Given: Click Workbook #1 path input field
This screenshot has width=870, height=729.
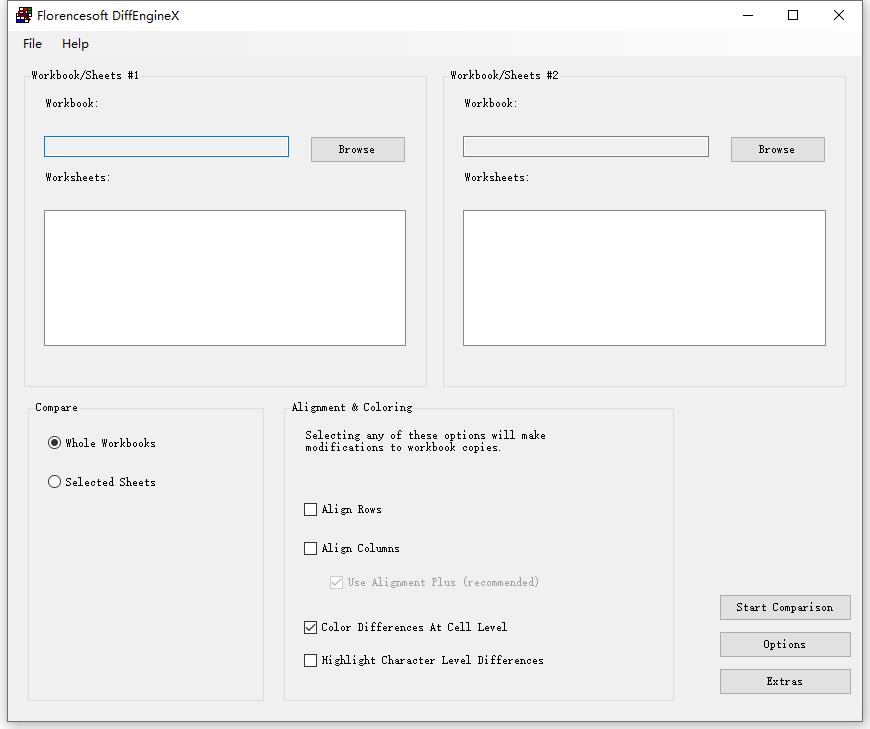Looking at the screenshot, I should coord(166,147).
